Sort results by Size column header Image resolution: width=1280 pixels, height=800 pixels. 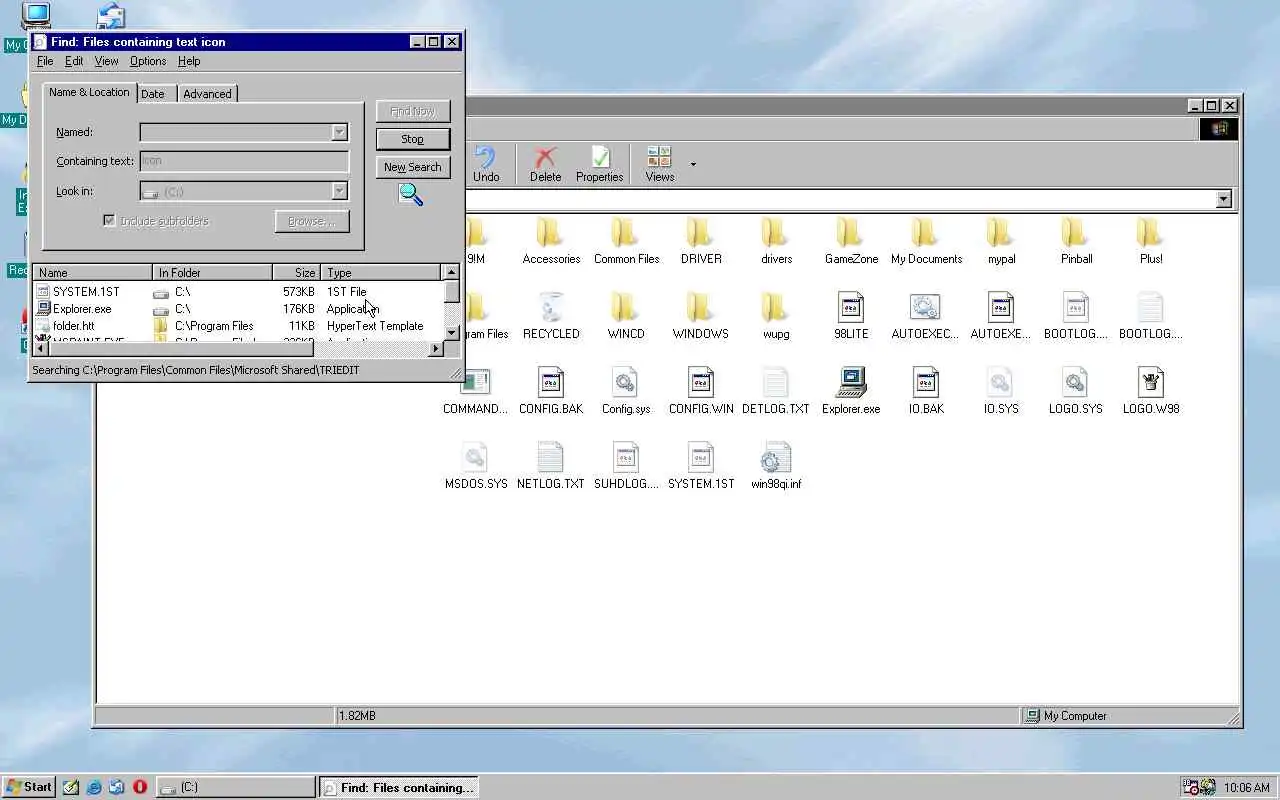296,272
